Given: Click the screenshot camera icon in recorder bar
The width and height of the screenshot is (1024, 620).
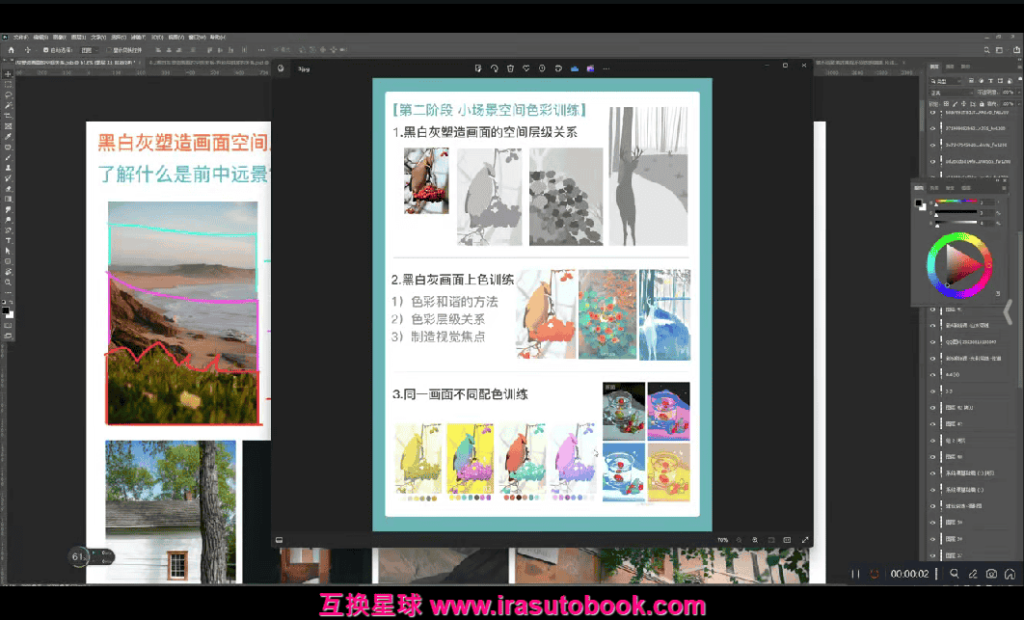Looking at the screenshot, I should pyautogui.click(x=991, y=574).
